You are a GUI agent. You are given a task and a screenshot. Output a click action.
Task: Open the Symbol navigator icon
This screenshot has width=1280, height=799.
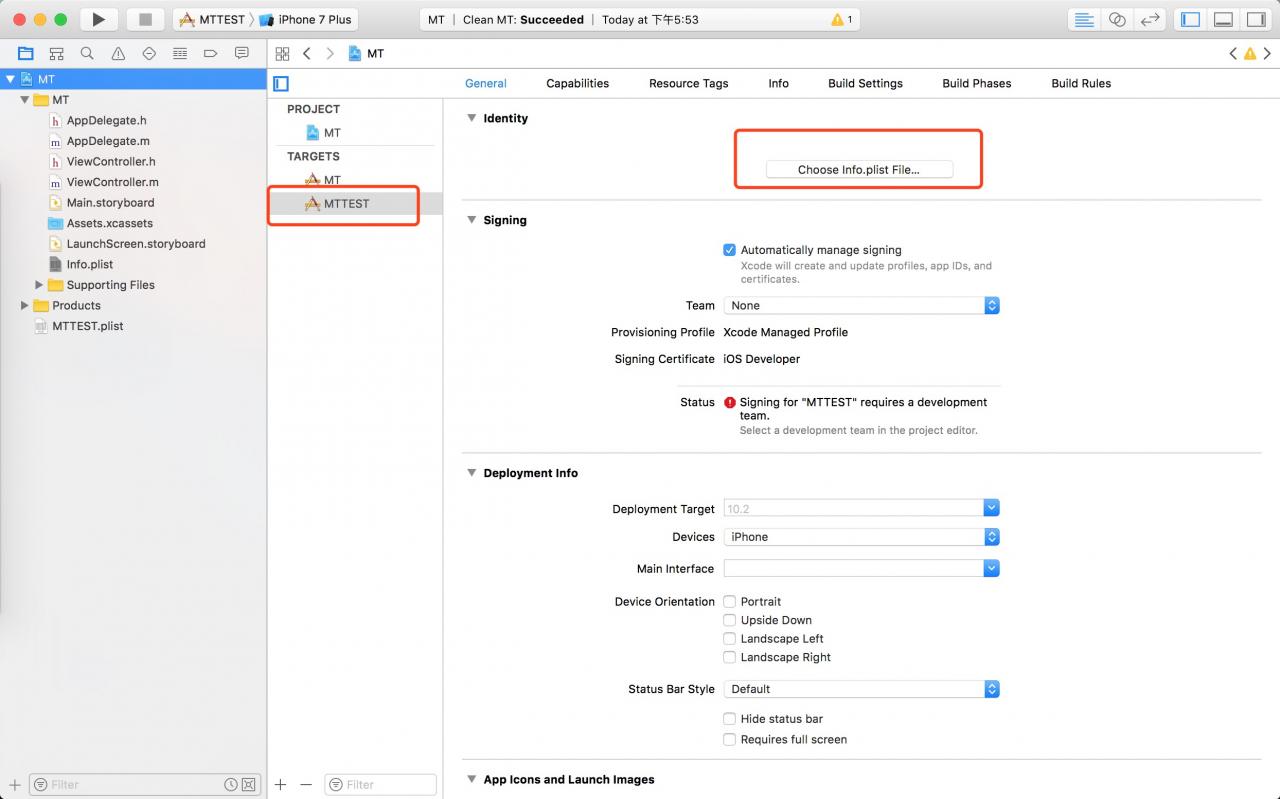point(57,53)
